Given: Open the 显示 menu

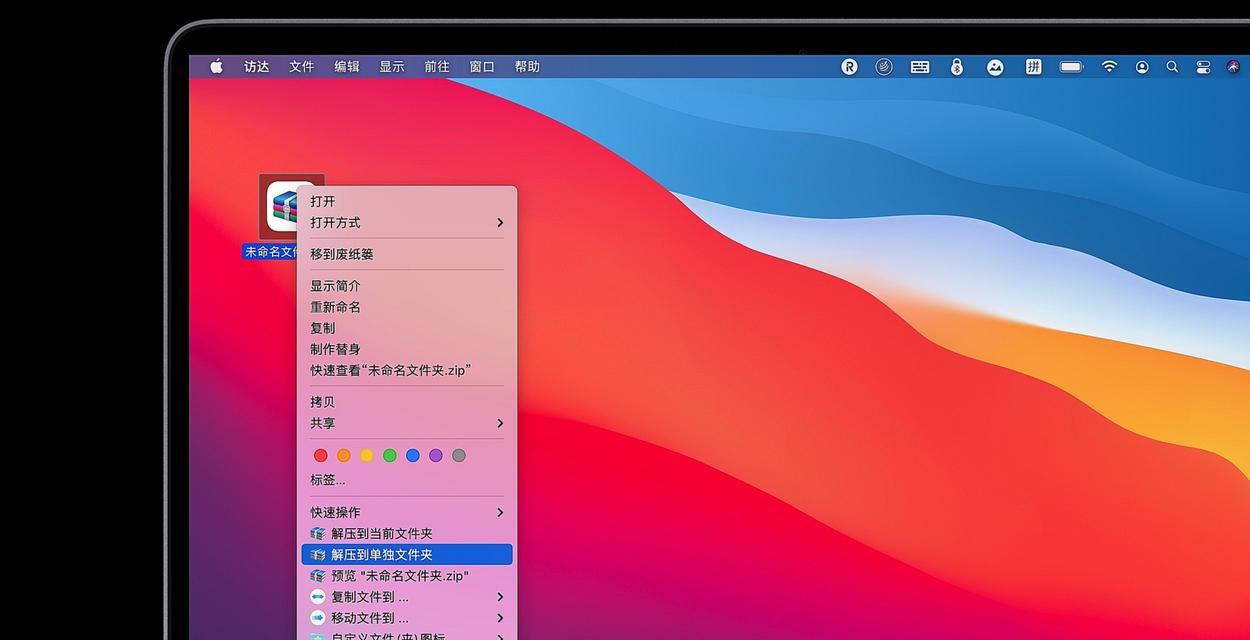Looking at the screenshot, I should (392, 67).
